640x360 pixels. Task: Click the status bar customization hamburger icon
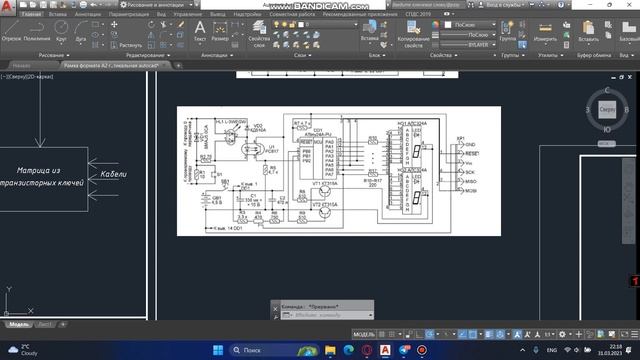[635, 334]
